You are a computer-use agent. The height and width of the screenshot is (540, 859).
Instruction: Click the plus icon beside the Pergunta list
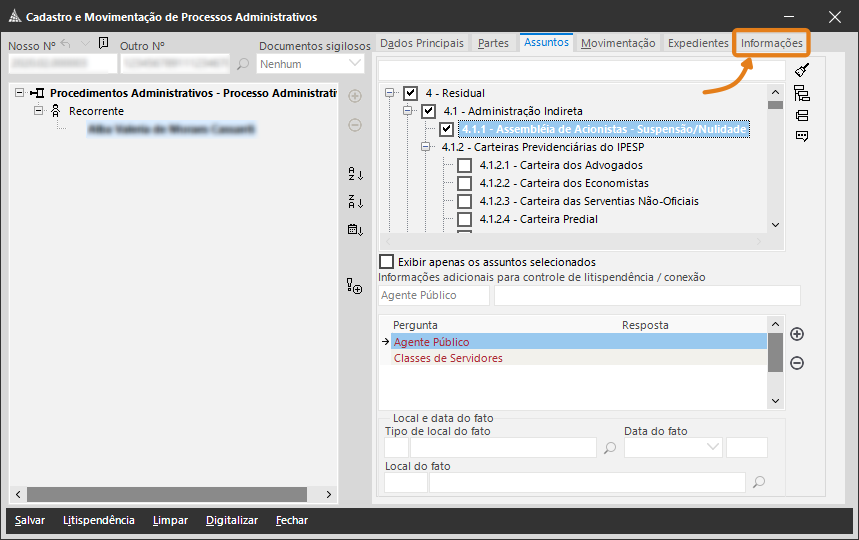pyautogui.click(x=797, y=334)
